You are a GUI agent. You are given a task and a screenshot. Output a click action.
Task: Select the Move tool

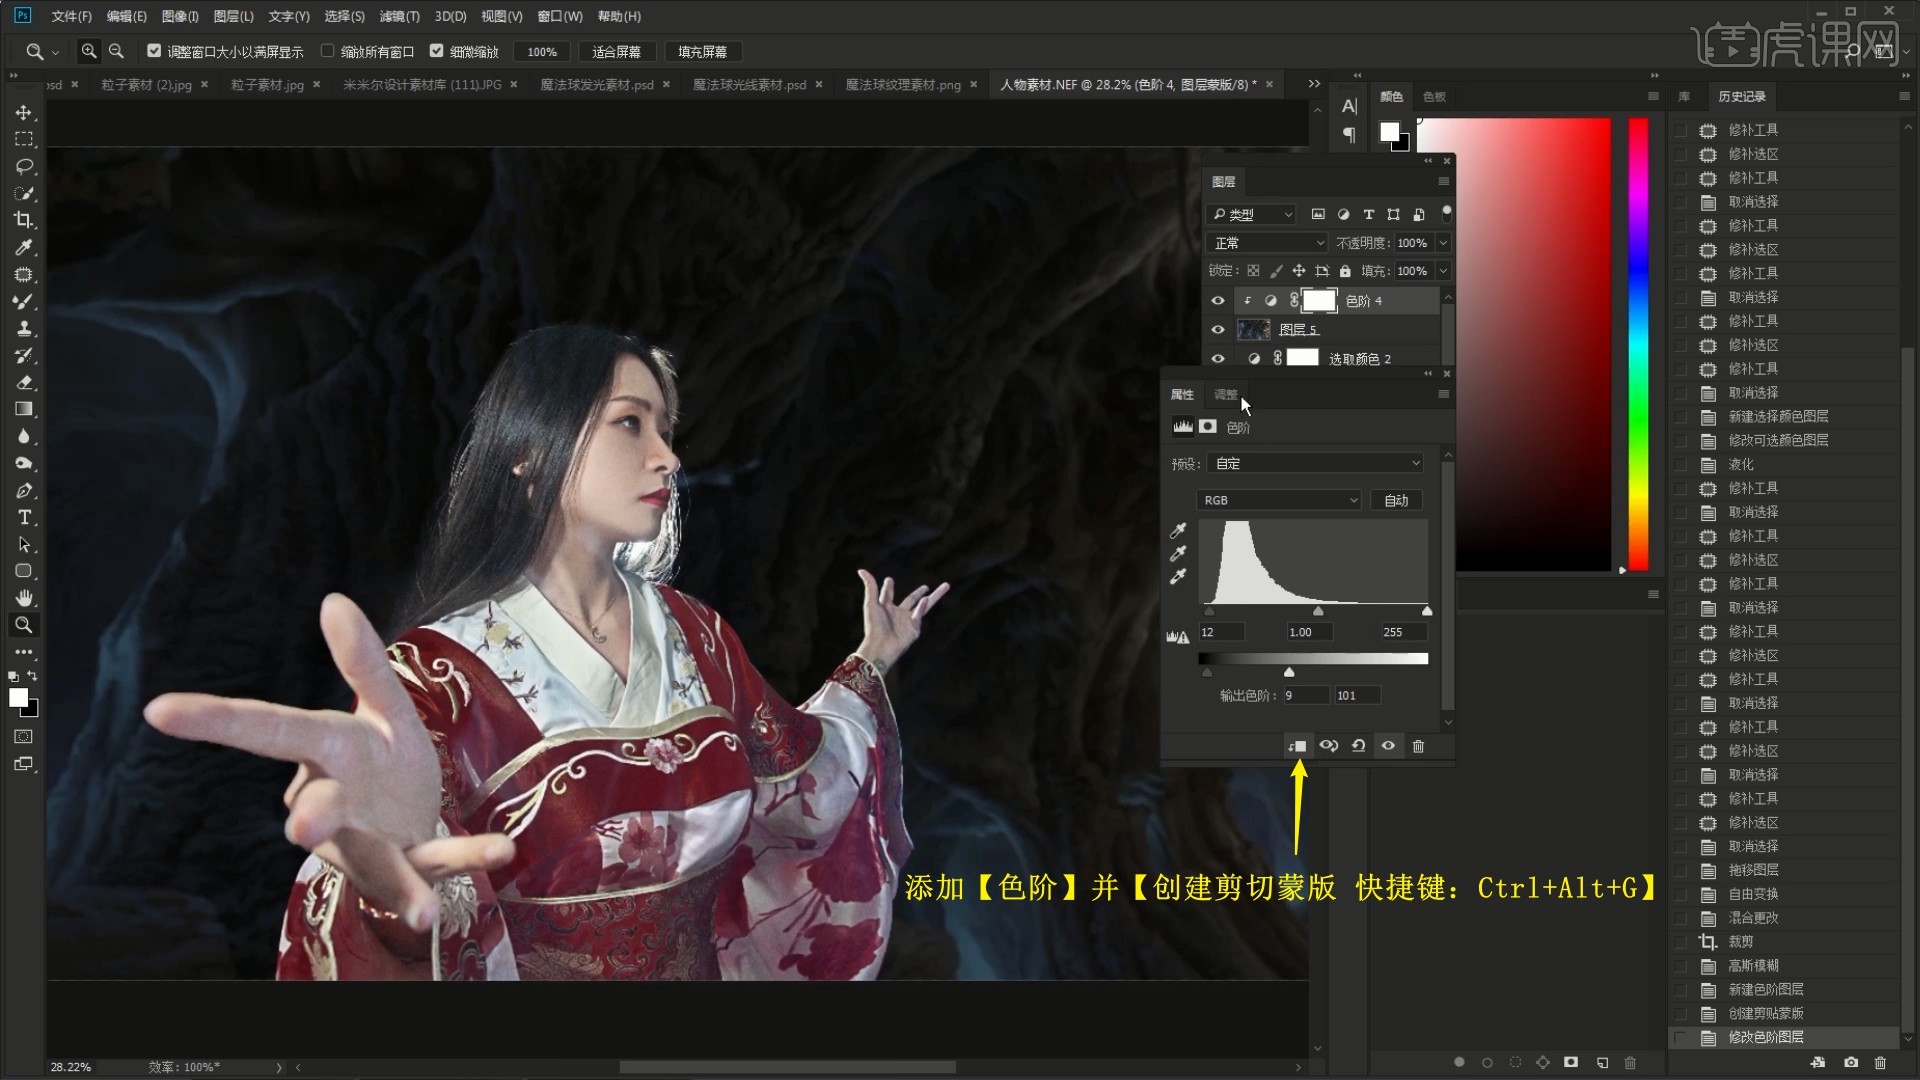[x=24, y=113]
